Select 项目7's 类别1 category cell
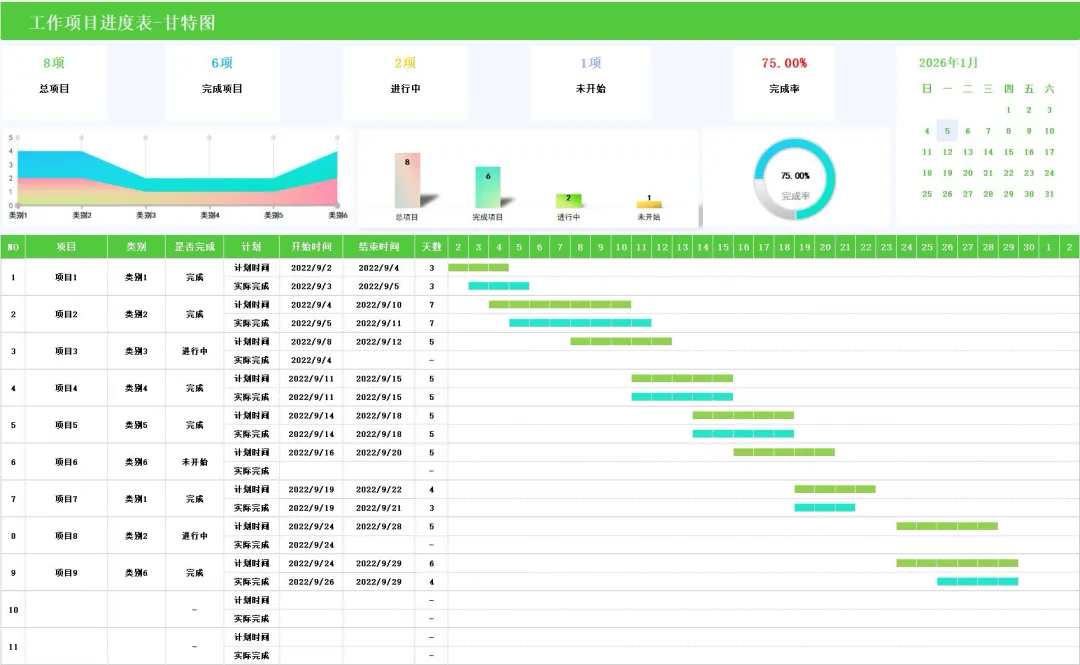The image size is (1080, 665). point(136,499)
